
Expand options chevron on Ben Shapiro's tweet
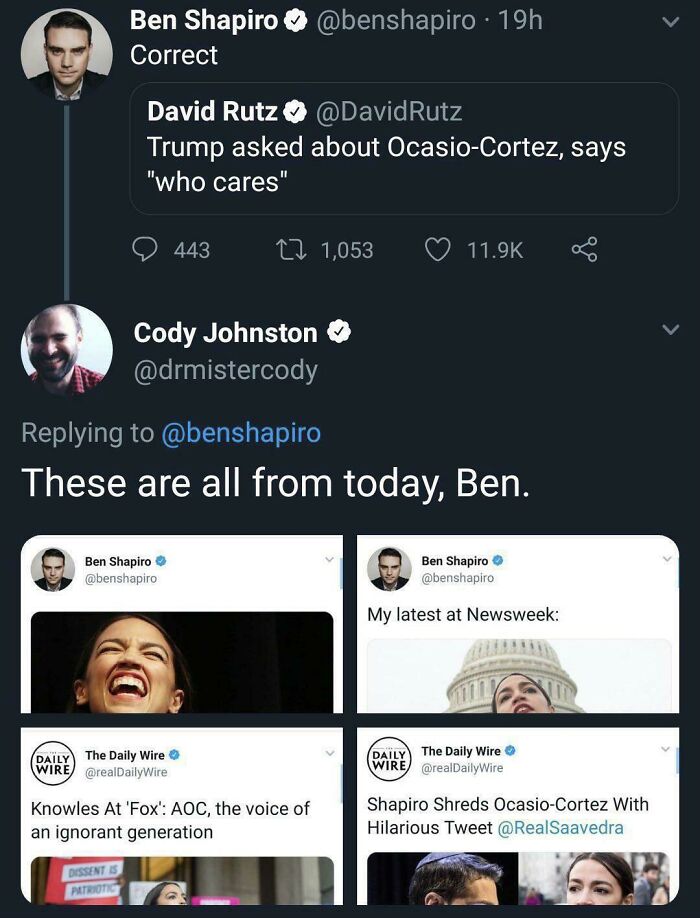point(670,22)
